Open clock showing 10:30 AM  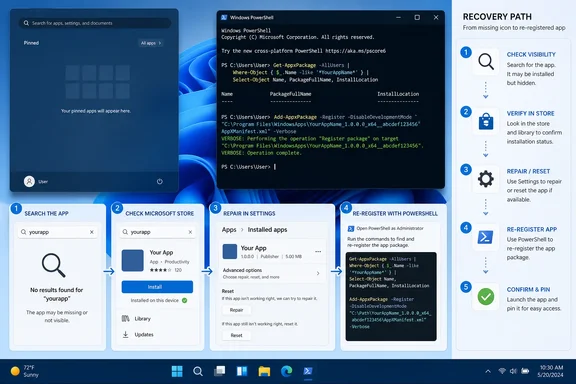(551, 367)
